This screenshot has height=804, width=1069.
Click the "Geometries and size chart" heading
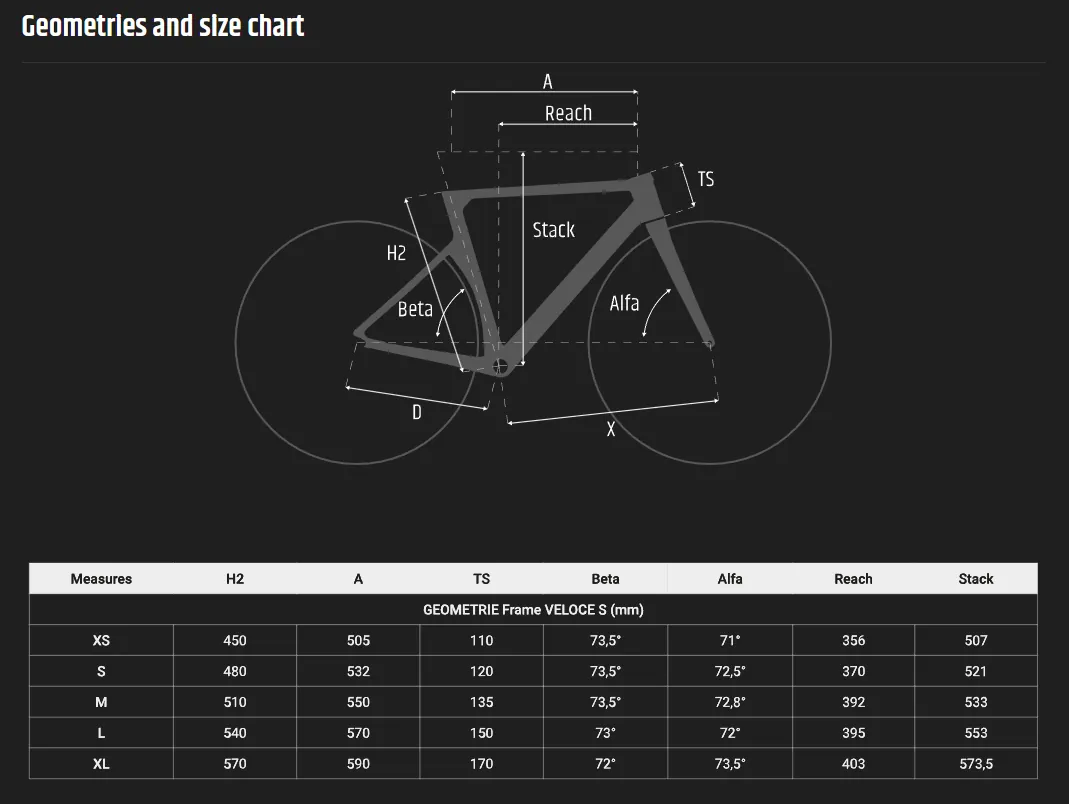[x=163, y=26]
